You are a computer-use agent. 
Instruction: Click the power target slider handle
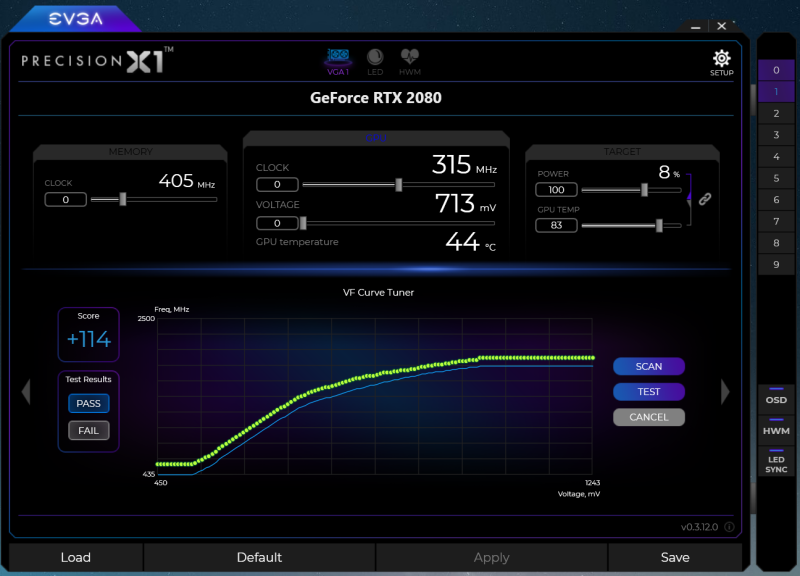(x=644, y=190)
